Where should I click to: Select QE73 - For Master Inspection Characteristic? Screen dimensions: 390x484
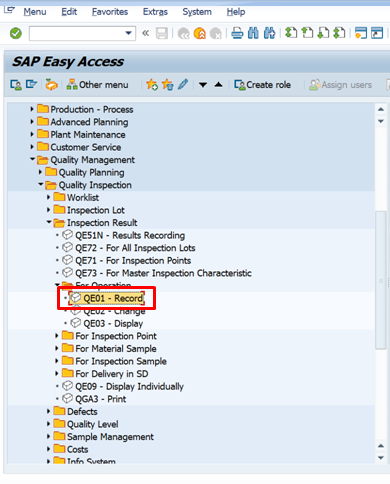pos(163,273)
